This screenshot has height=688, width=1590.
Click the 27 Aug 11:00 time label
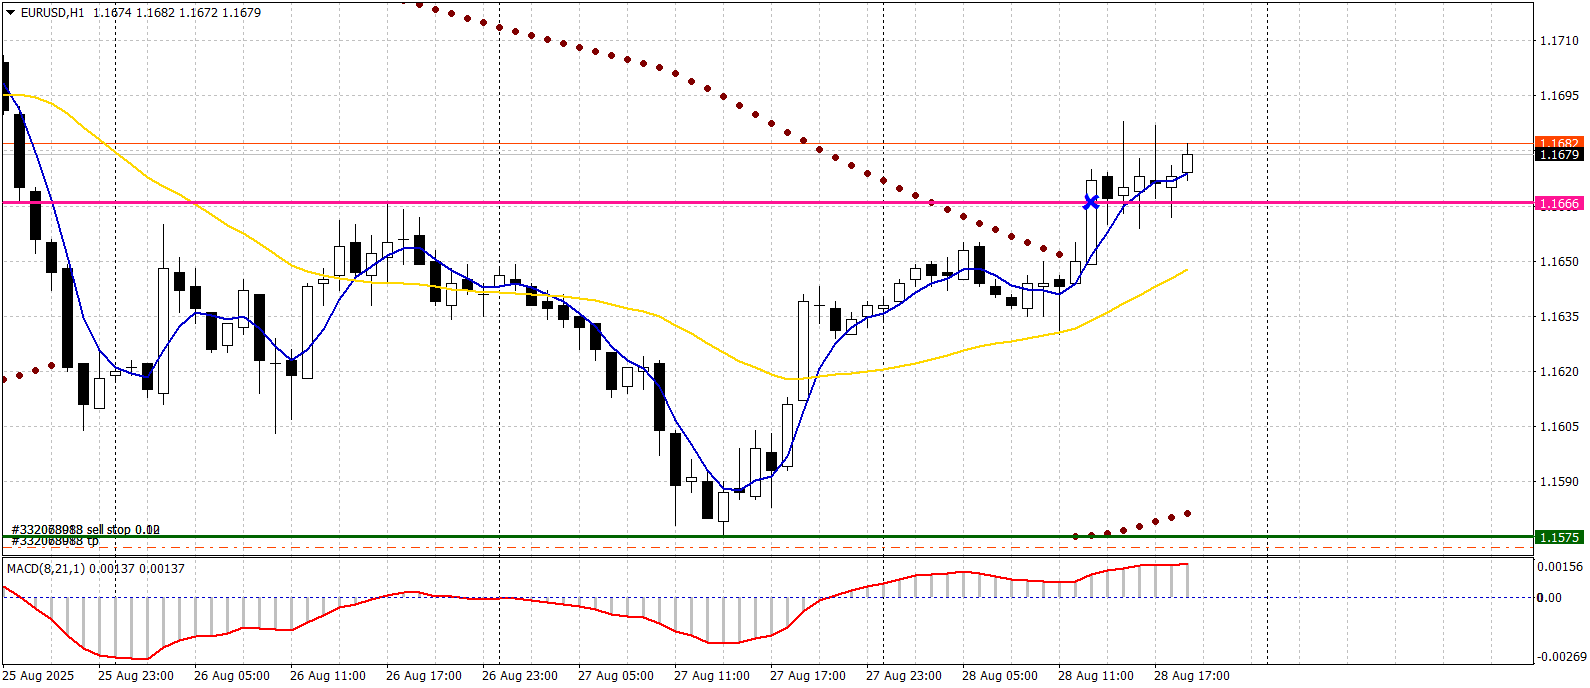pos(712,676)
